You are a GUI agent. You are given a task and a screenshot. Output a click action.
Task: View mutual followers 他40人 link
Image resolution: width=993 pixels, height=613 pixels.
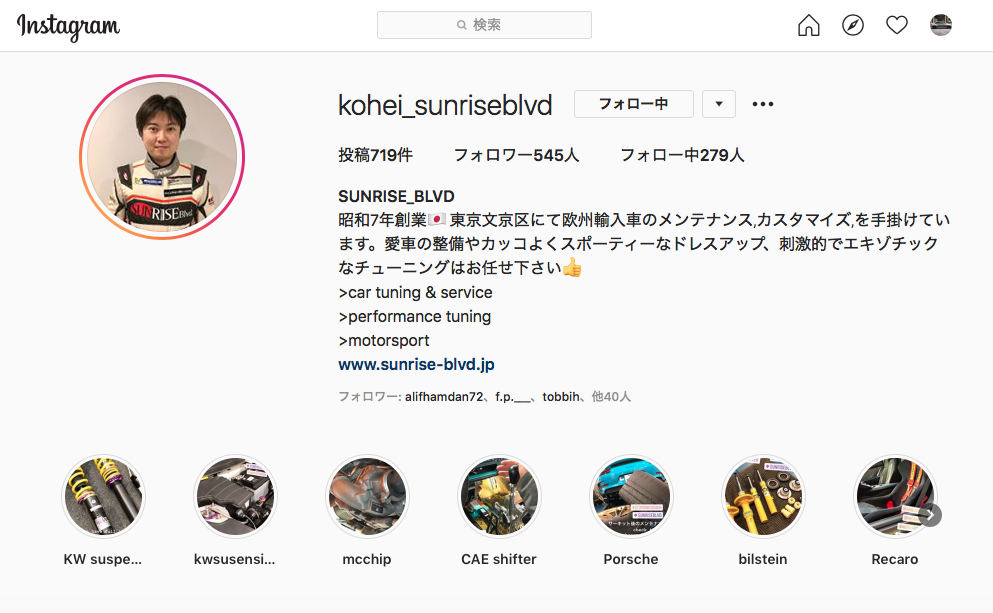(611, 397)
